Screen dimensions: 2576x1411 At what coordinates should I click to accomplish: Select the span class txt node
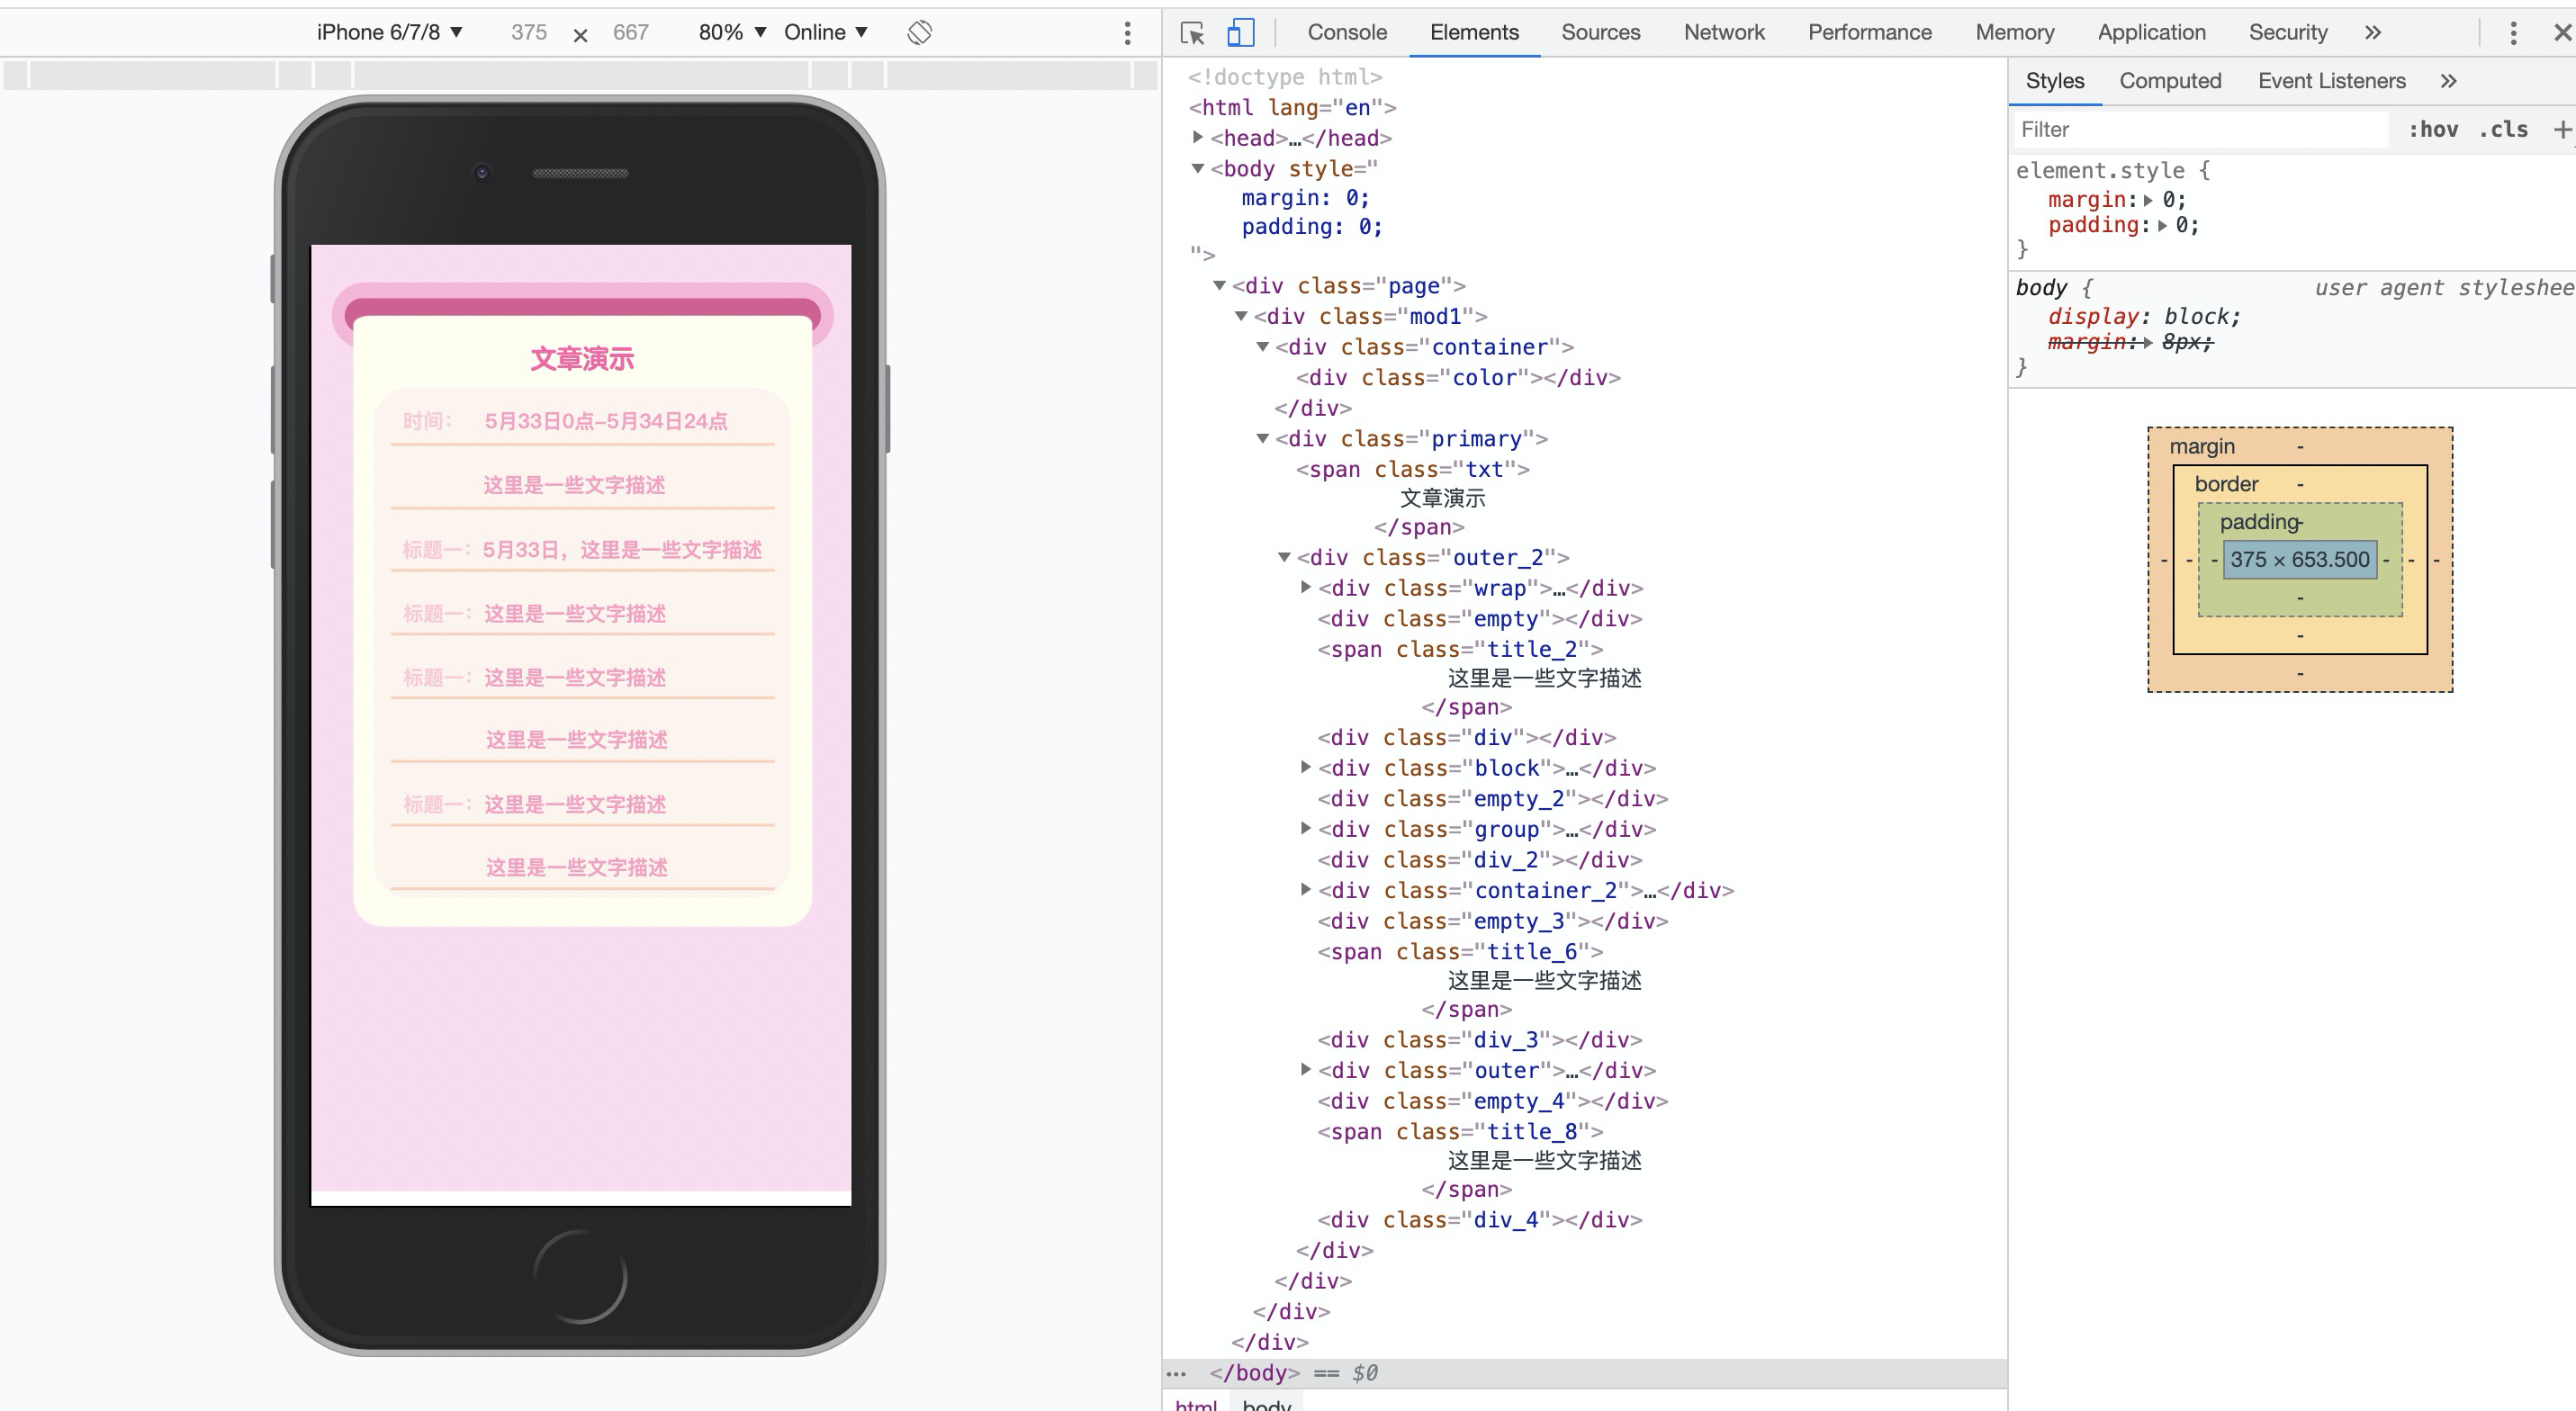point(1412,469)
